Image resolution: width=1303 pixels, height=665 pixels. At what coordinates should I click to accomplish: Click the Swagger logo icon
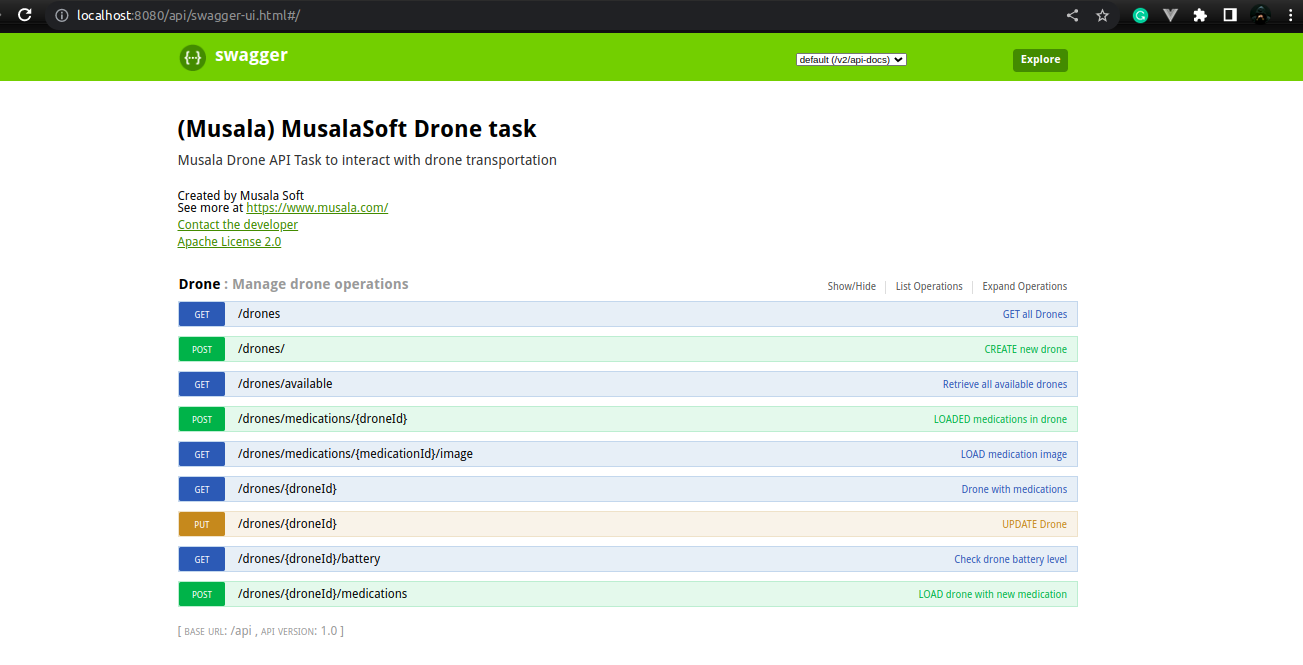click(193, 58)
